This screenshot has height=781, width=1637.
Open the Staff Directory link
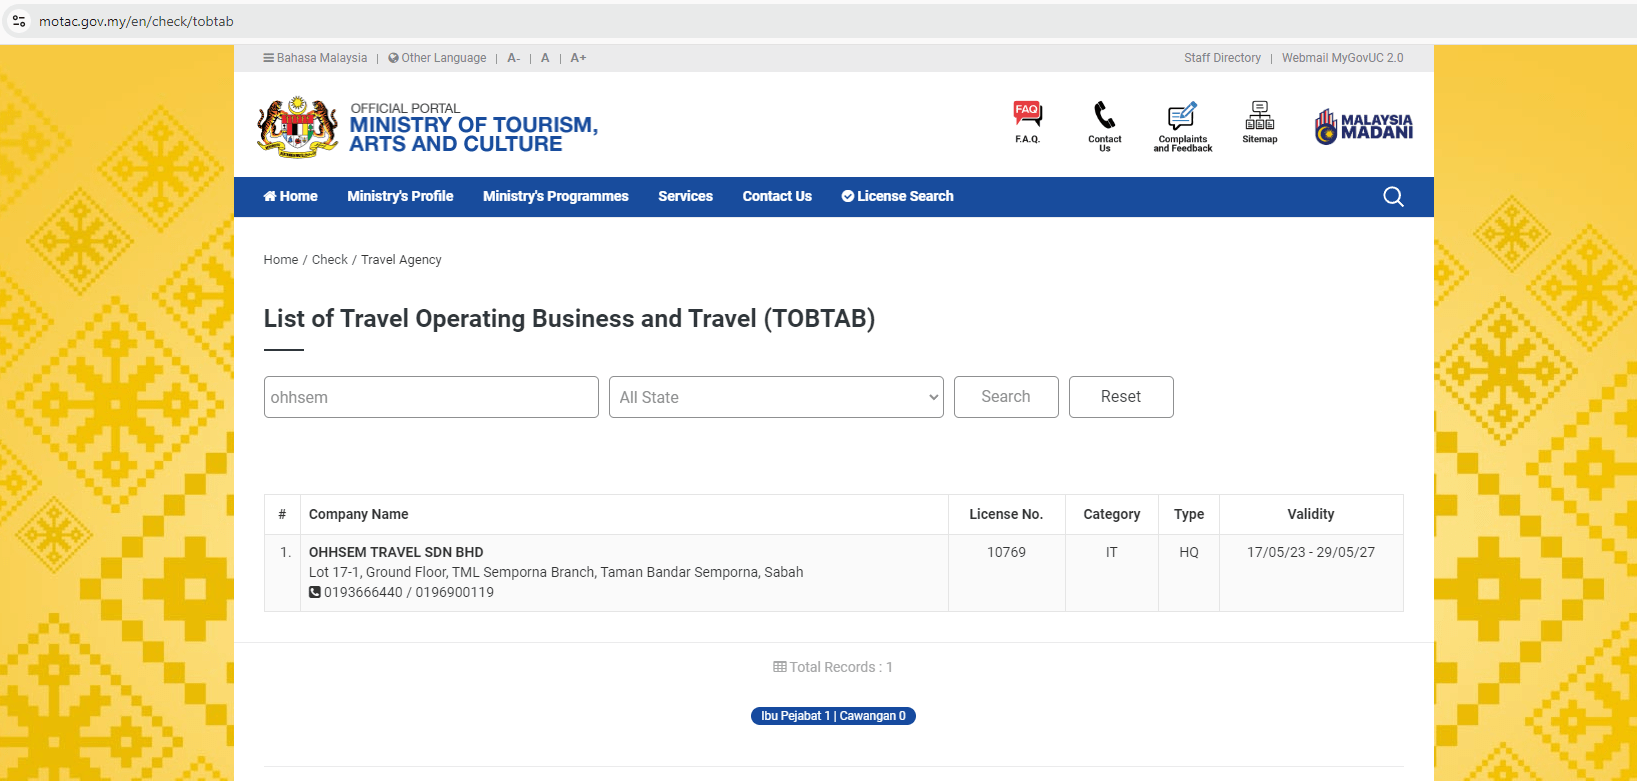1222,58
